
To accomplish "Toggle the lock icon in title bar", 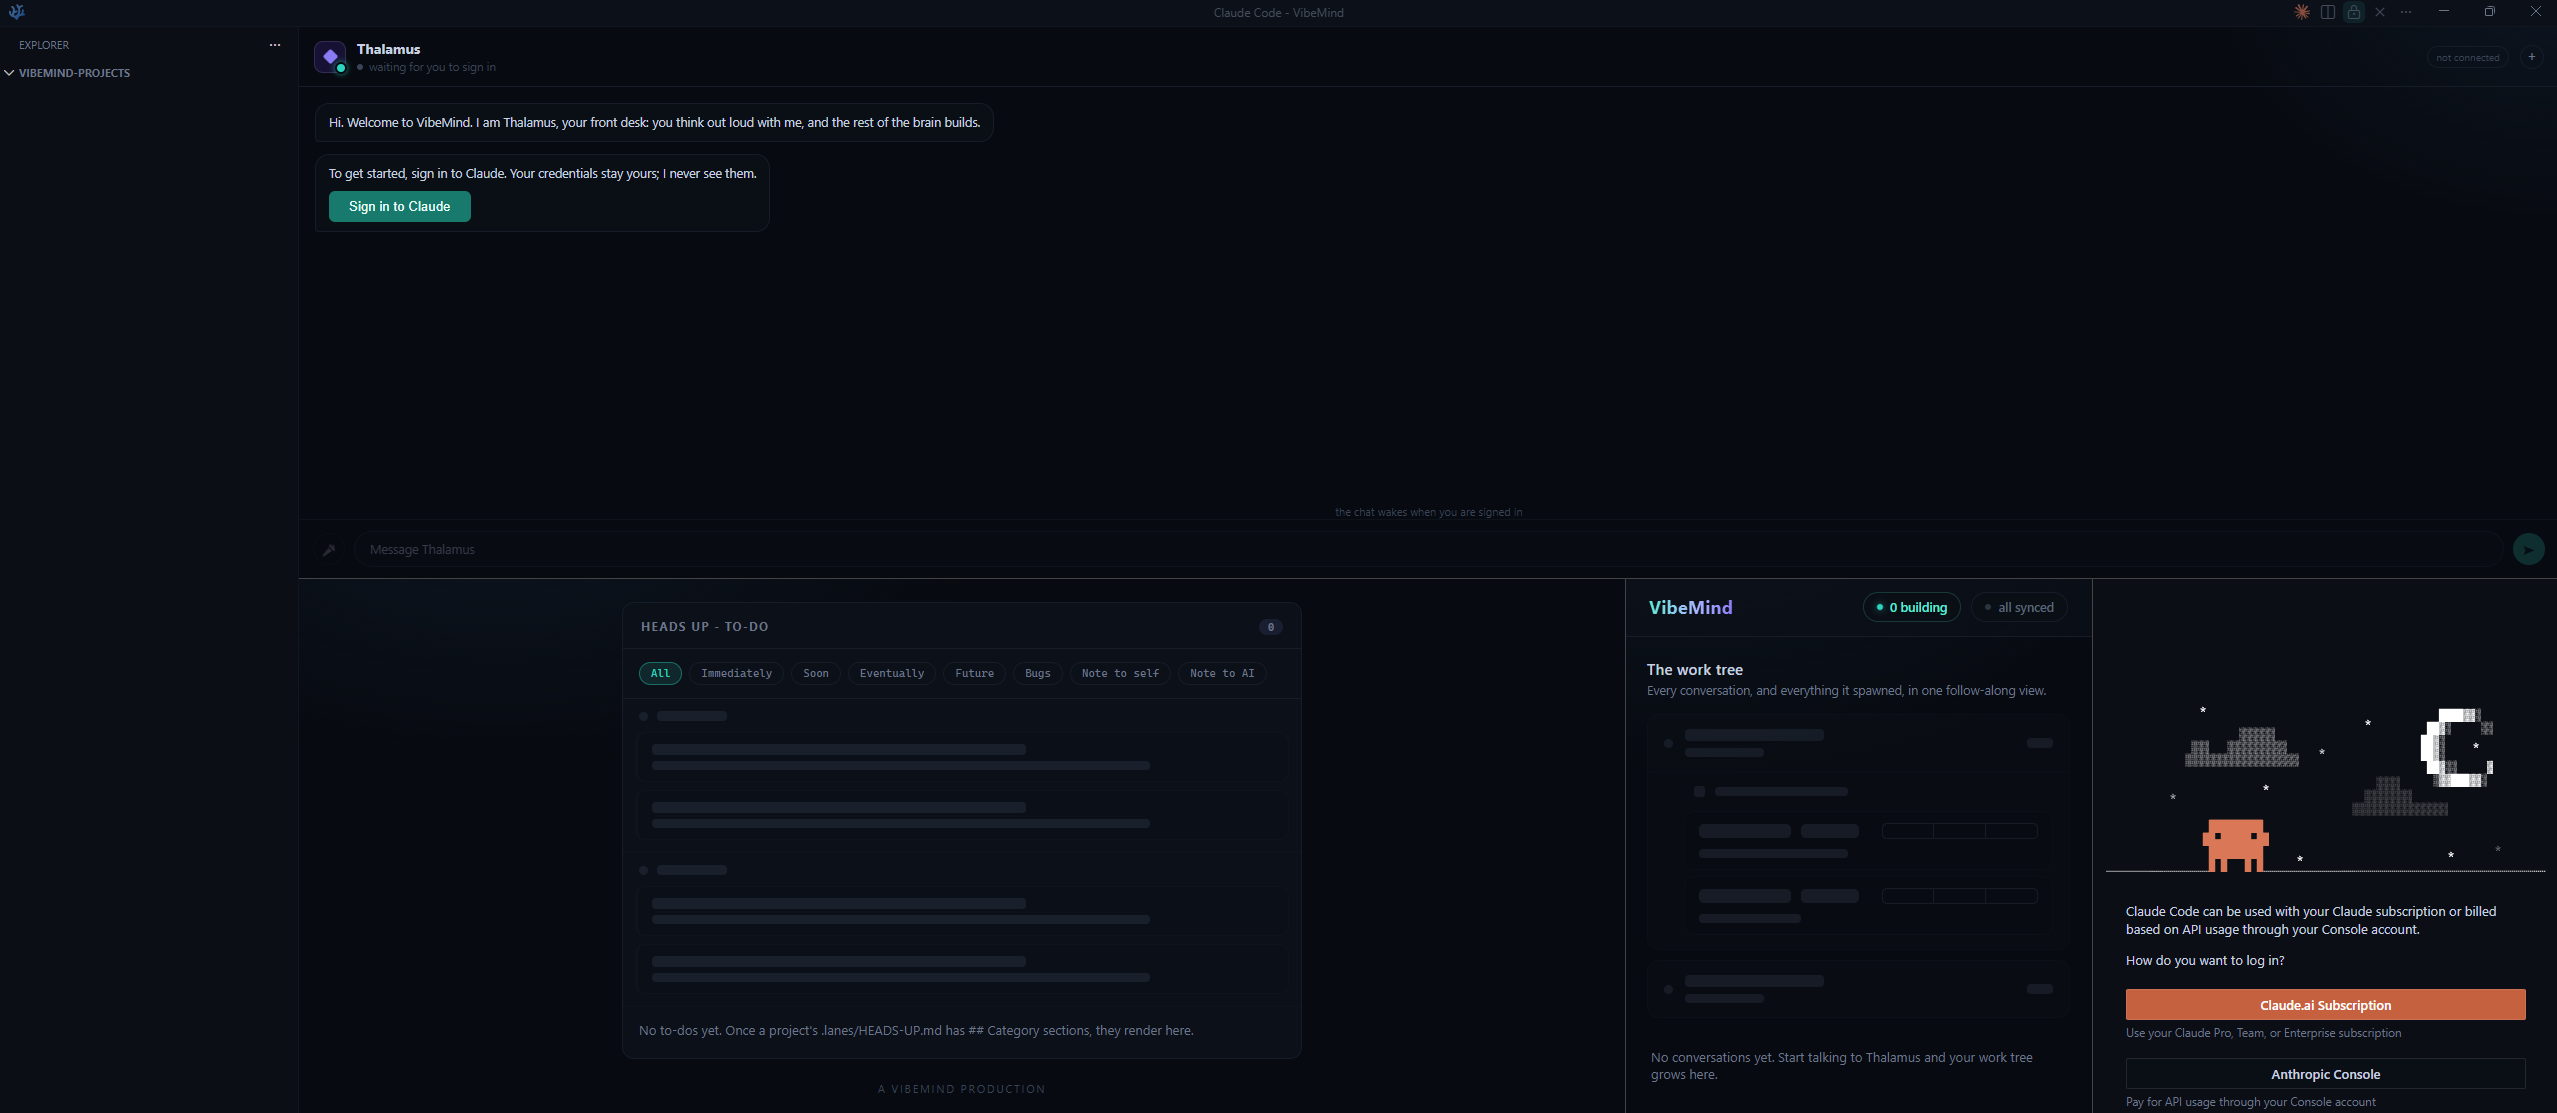I will 2354,12.
